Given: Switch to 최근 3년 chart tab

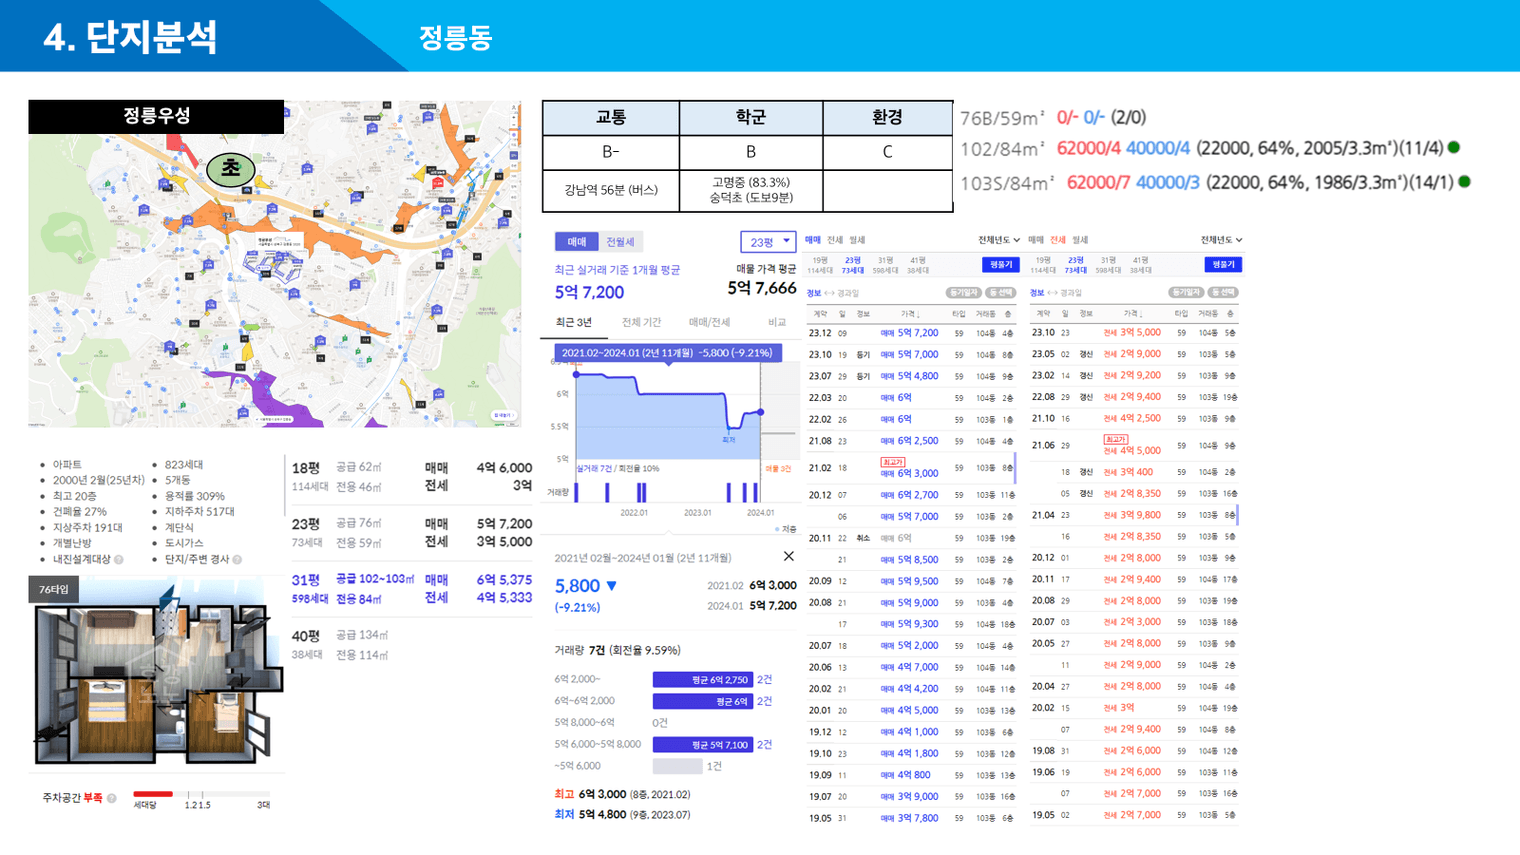Looking at the screenshot, I should pyautogui.click(x=574, y=322).
